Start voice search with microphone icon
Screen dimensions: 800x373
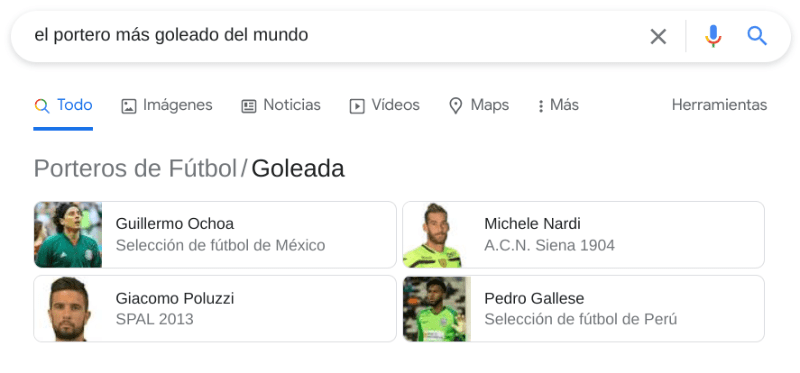tap(713, 36)
